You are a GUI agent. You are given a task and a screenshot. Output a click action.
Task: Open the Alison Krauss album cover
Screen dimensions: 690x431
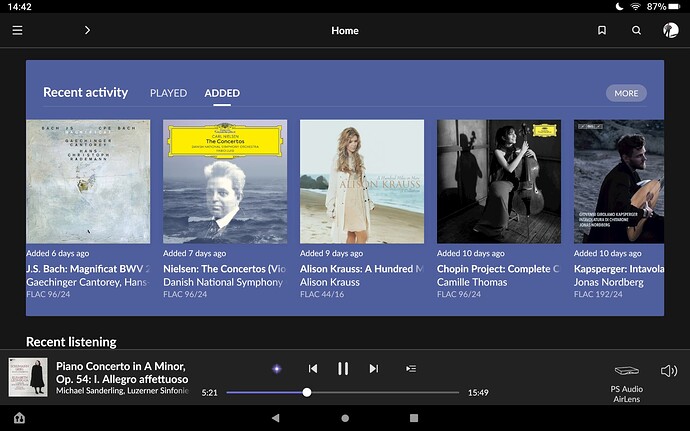click(362, 181)
